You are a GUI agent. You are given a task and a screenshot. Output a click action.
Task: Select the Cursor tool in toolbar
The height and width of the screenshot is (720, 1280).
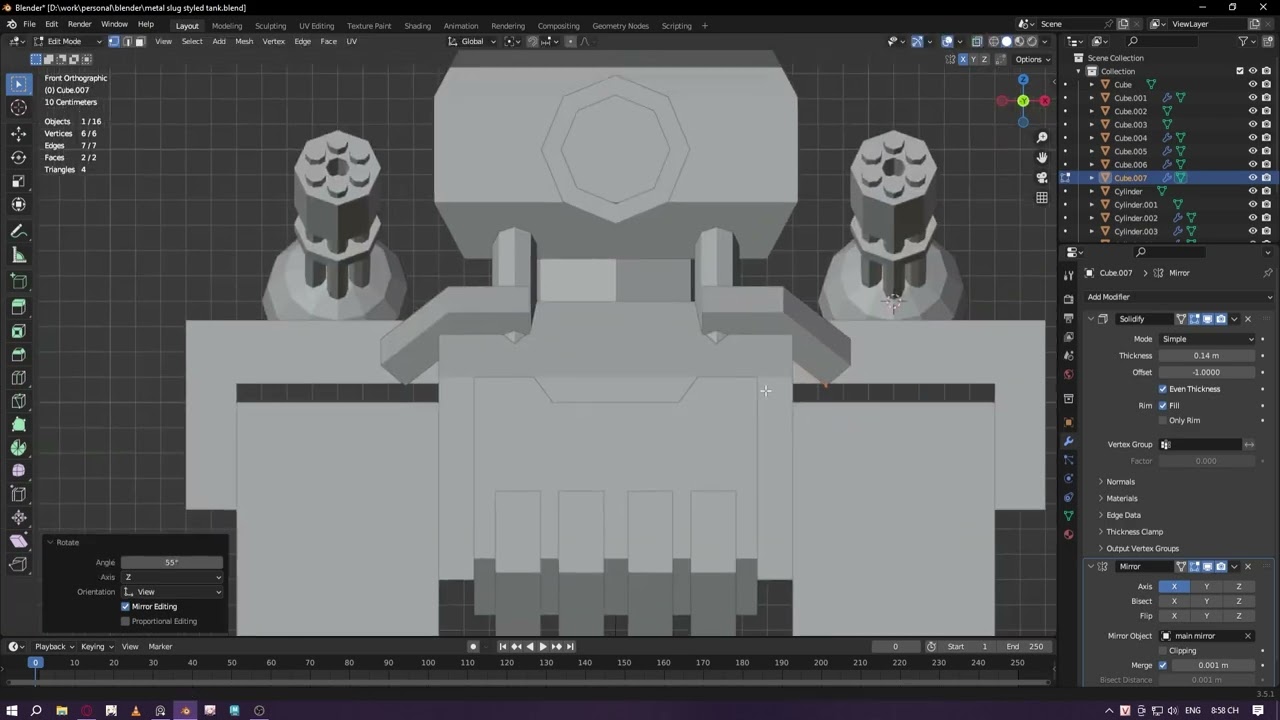[18, 108]
